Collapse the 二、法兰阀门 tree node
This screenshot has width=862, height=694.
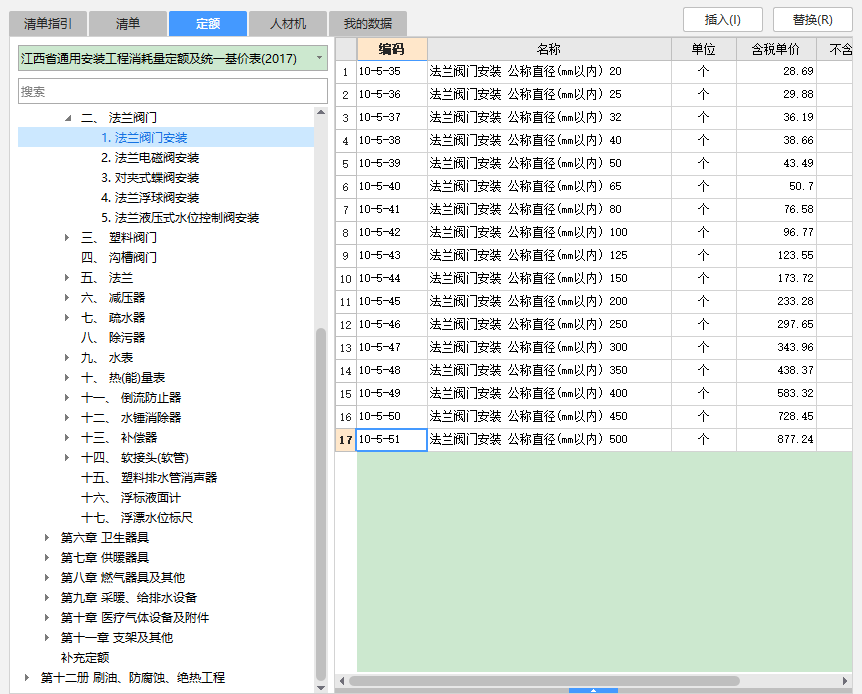tap(68, 118)
